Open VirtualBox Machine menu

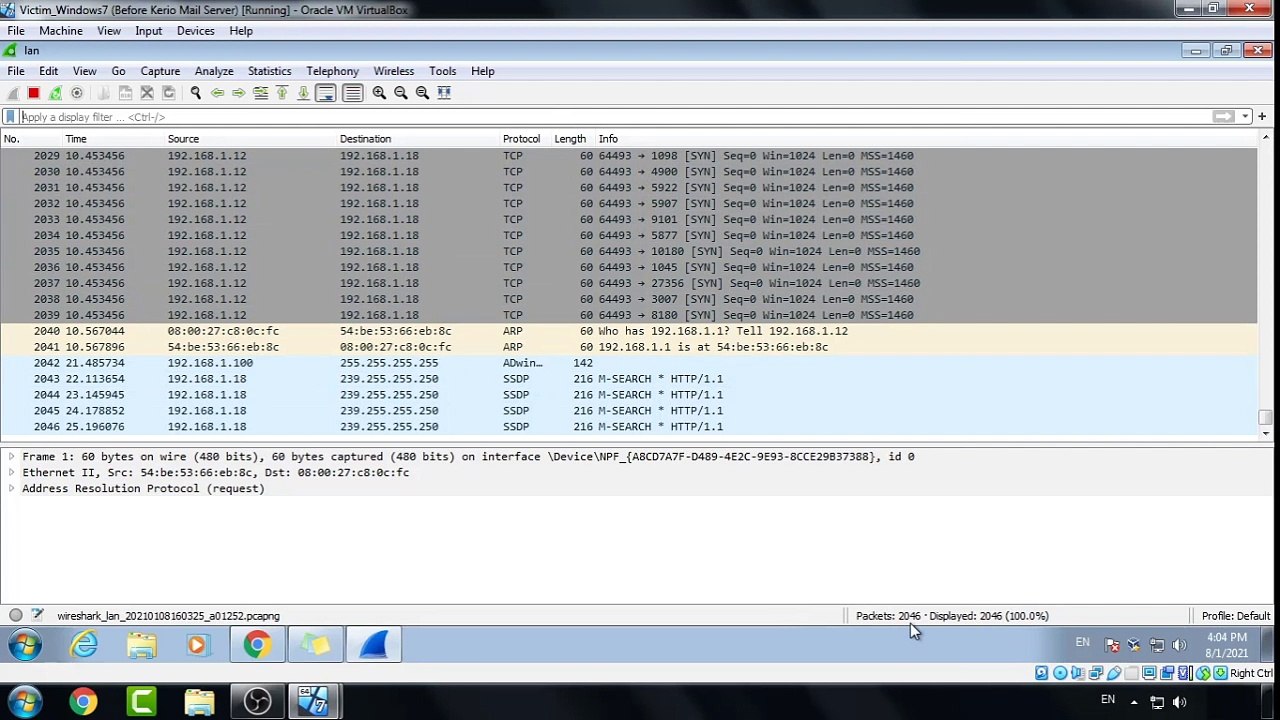click(60, 31)
